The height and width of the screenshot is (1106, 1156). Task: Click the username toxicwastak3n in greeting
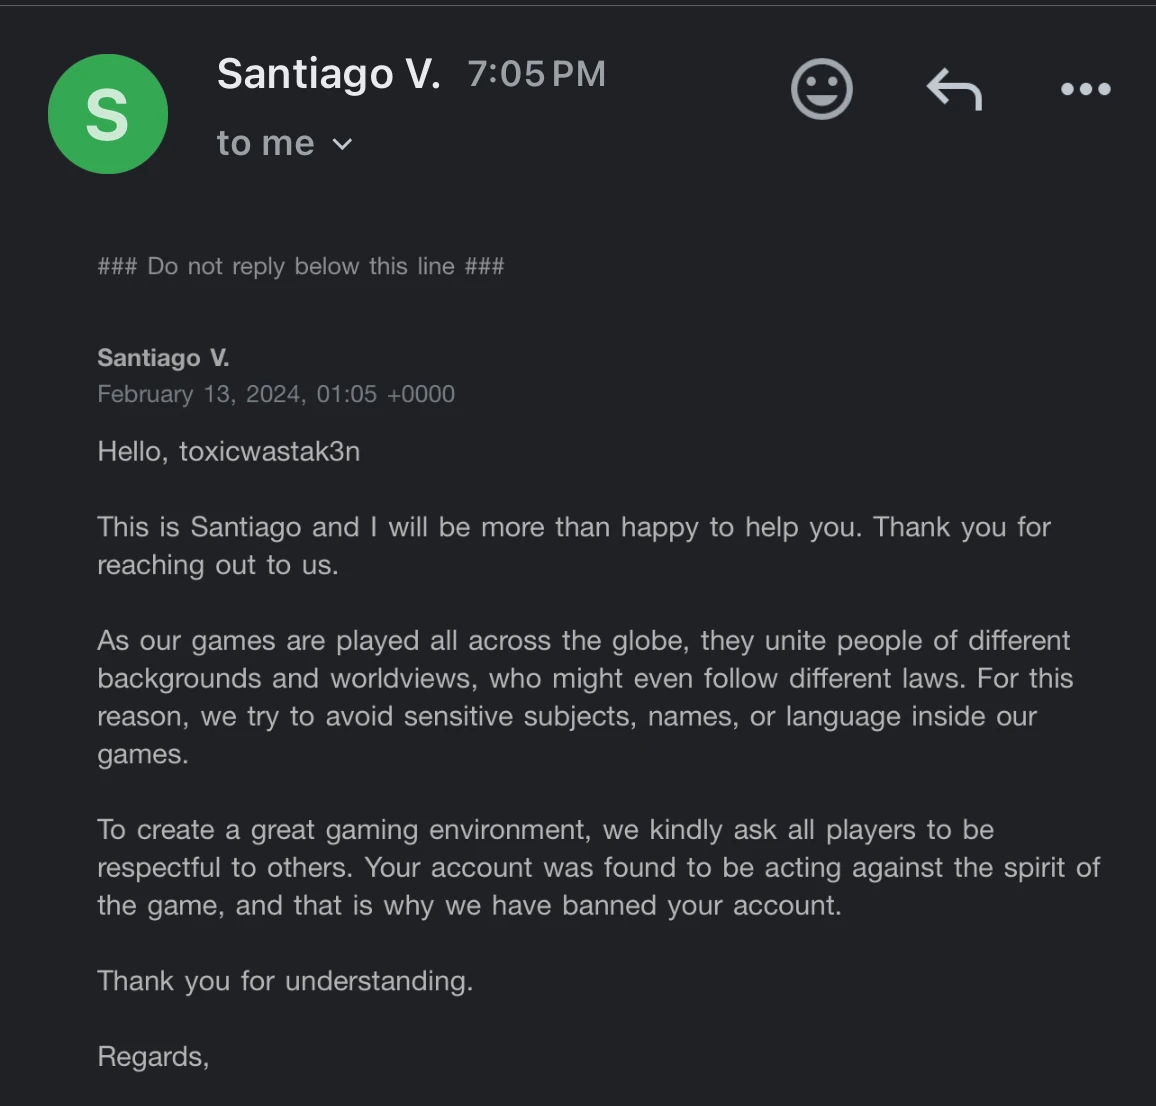(x=269, y=452)
